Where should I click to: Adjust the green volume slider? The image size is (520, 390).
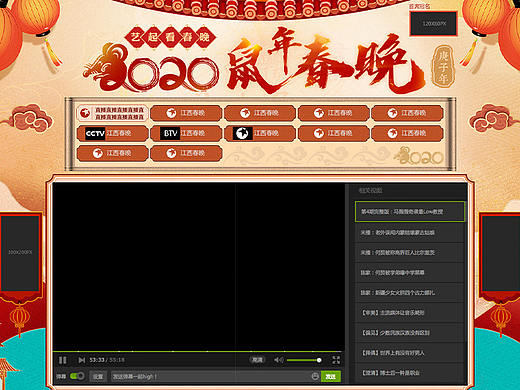(x=304, y=360)
